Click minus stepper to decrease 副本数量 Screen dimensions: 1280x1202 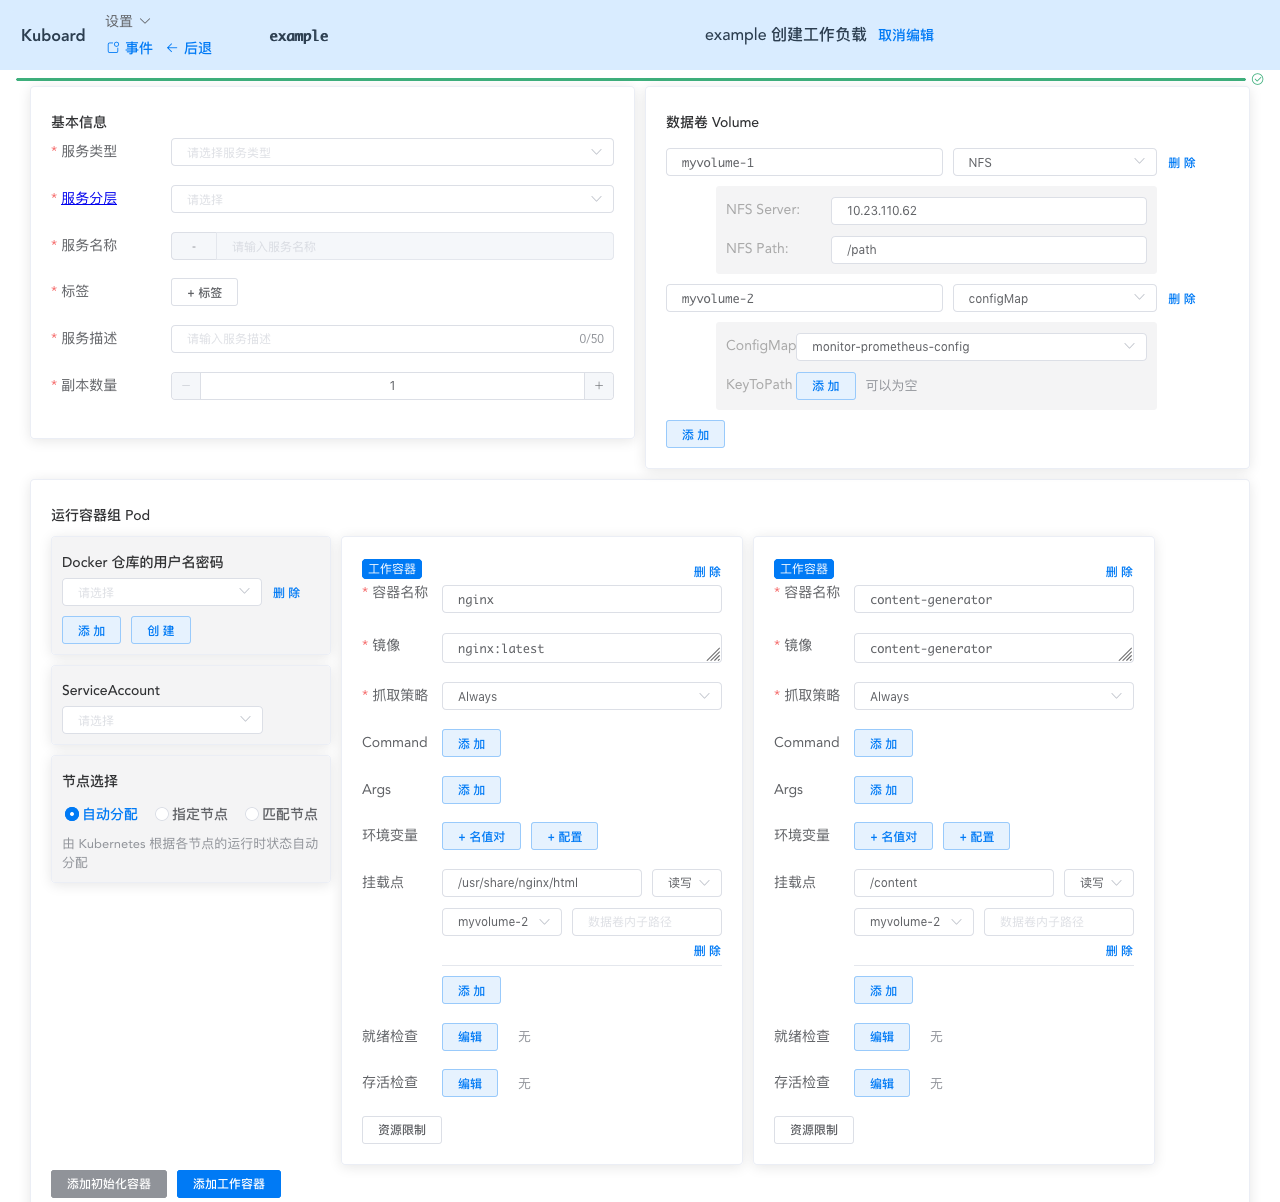coord(185,385)
